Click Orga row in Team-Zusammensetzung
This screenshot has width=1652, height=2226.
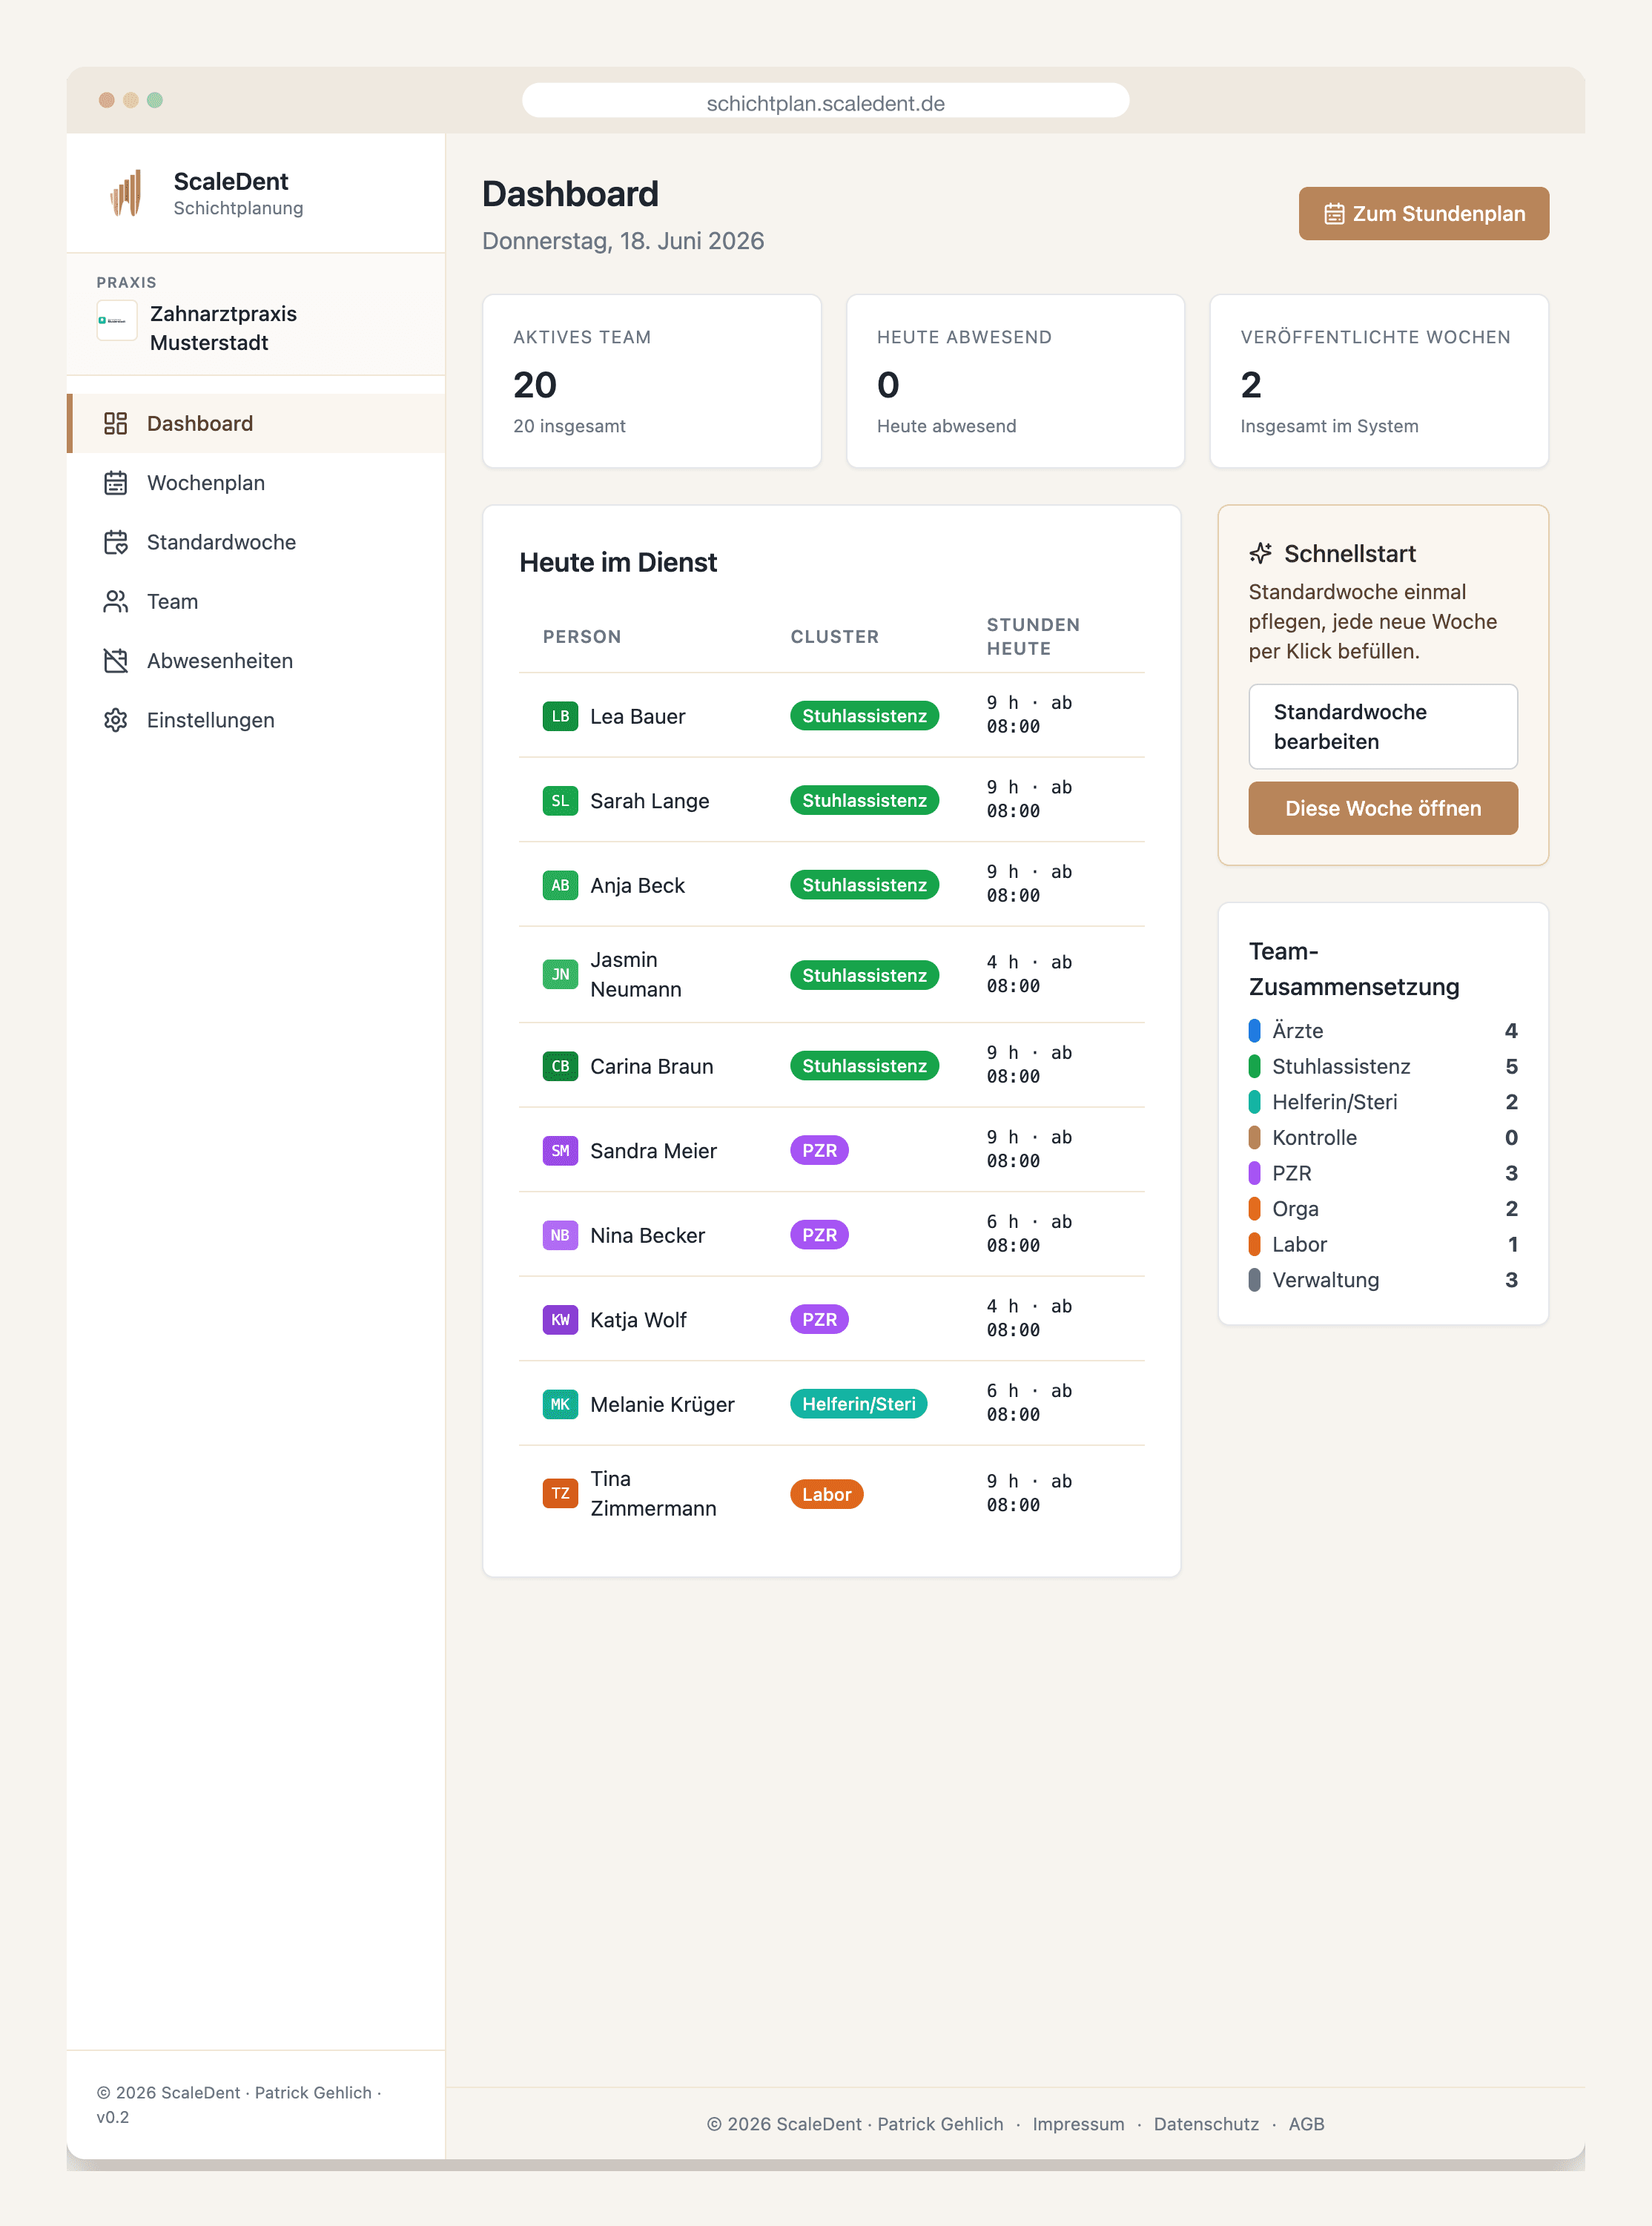[x=1383, y=1209]
